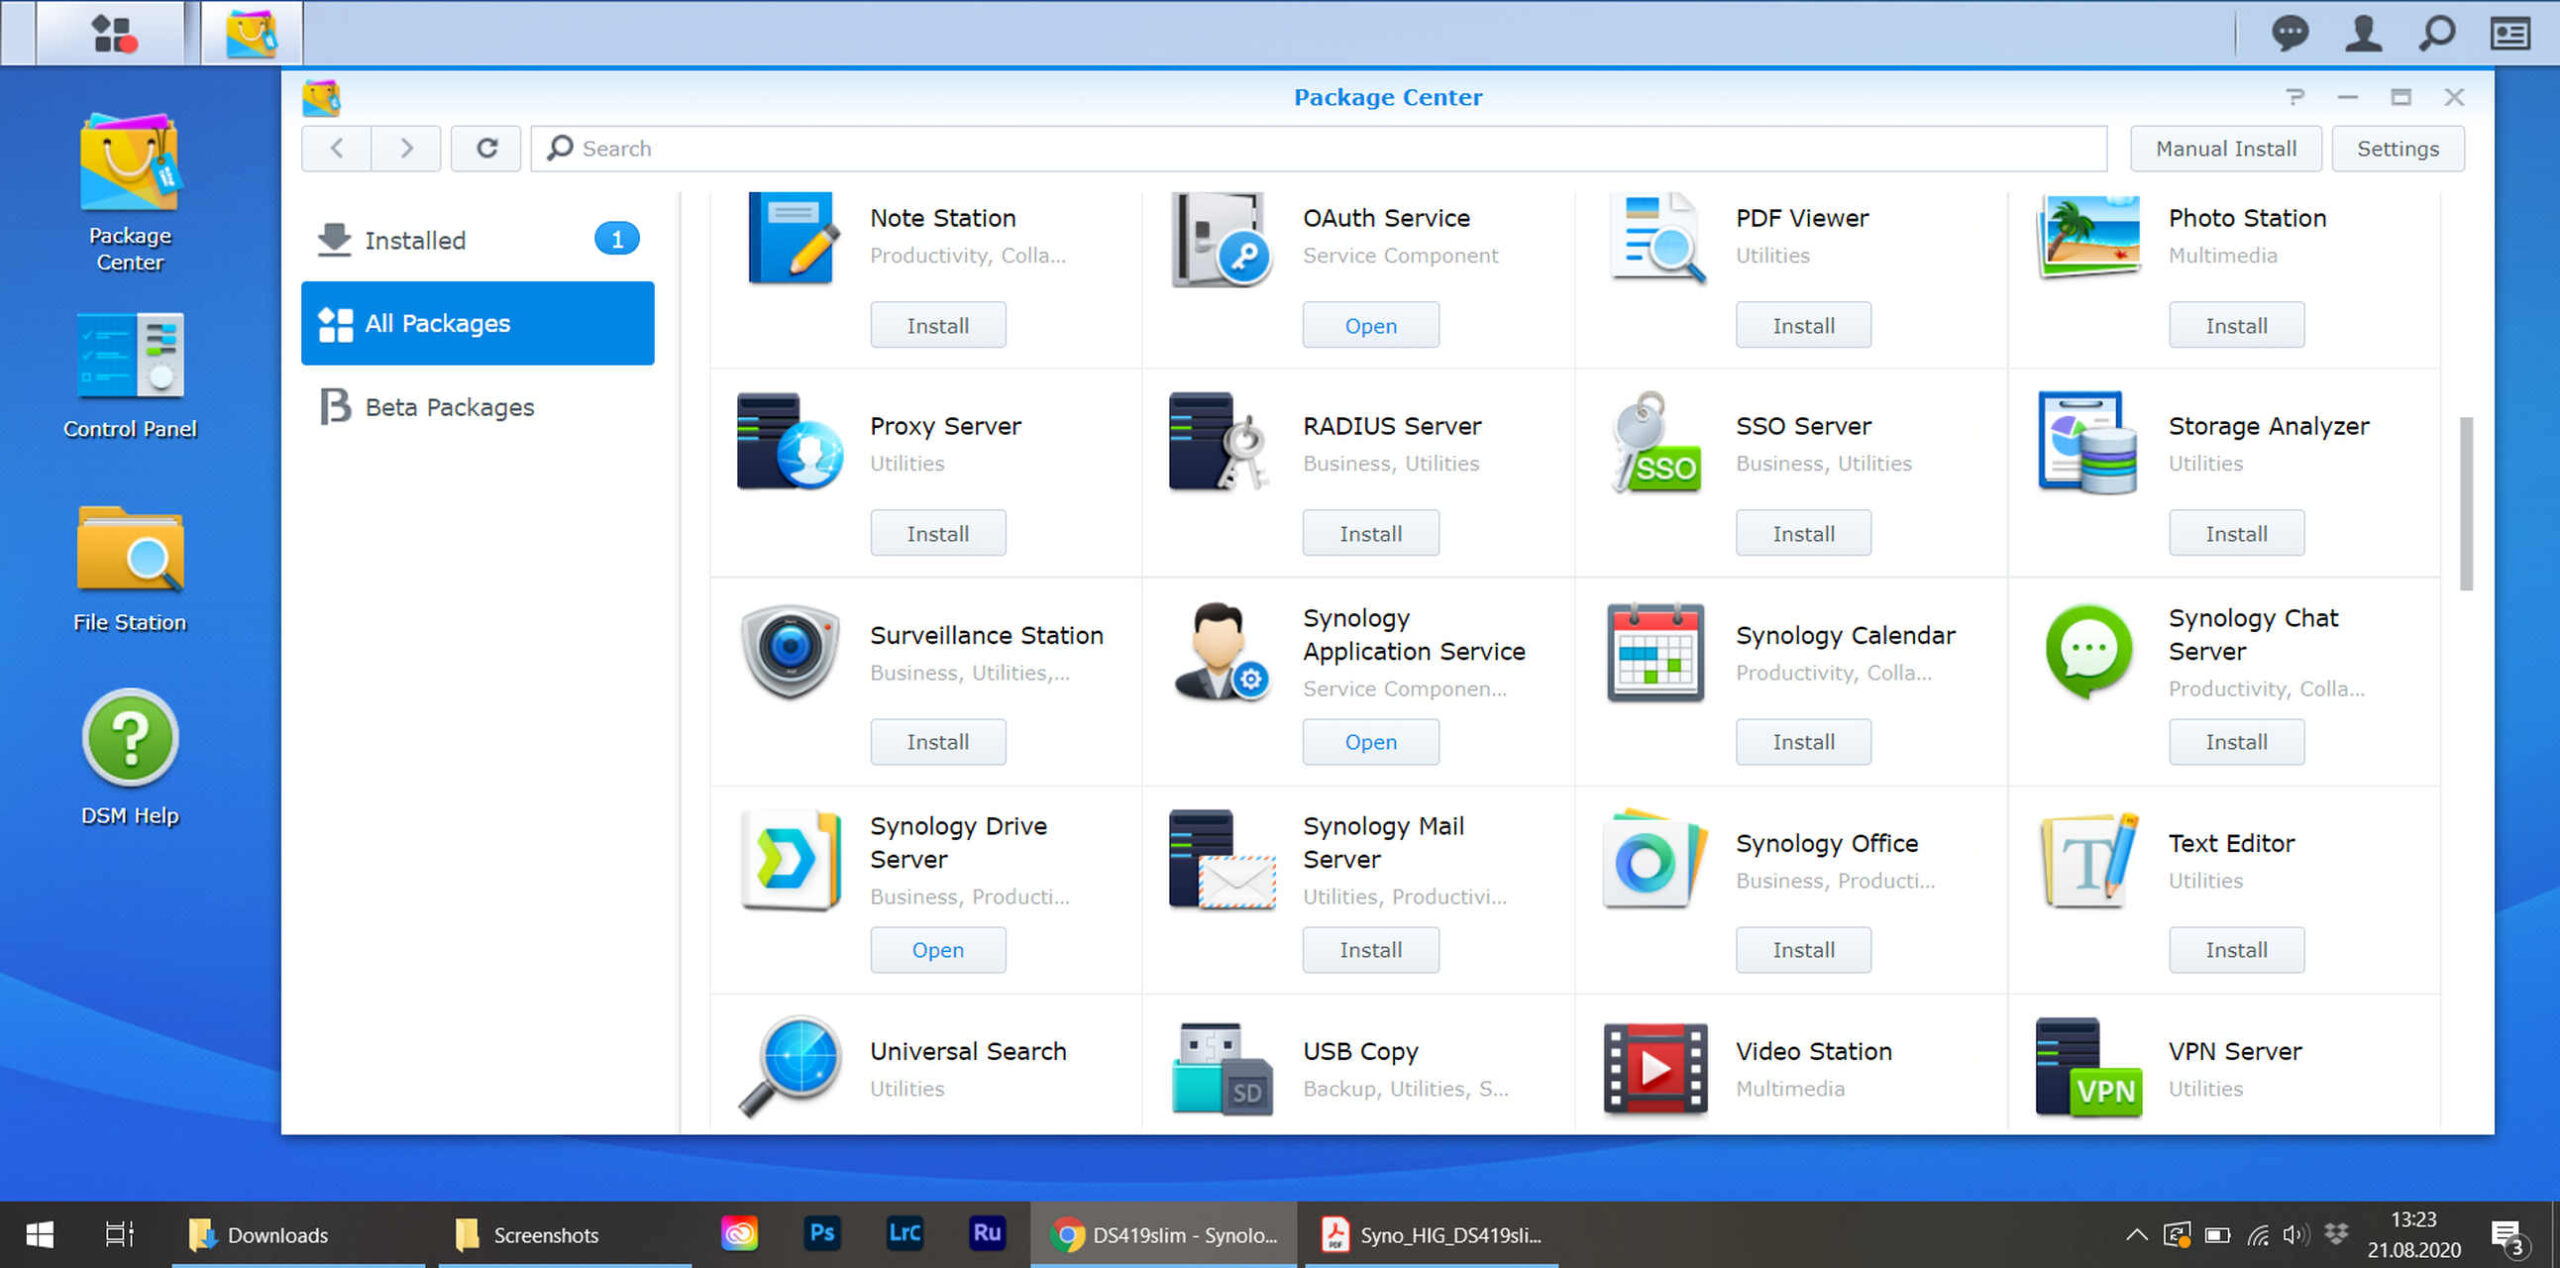
Task: Click the USB Copy package icon
Action: click(1222, 1068)
